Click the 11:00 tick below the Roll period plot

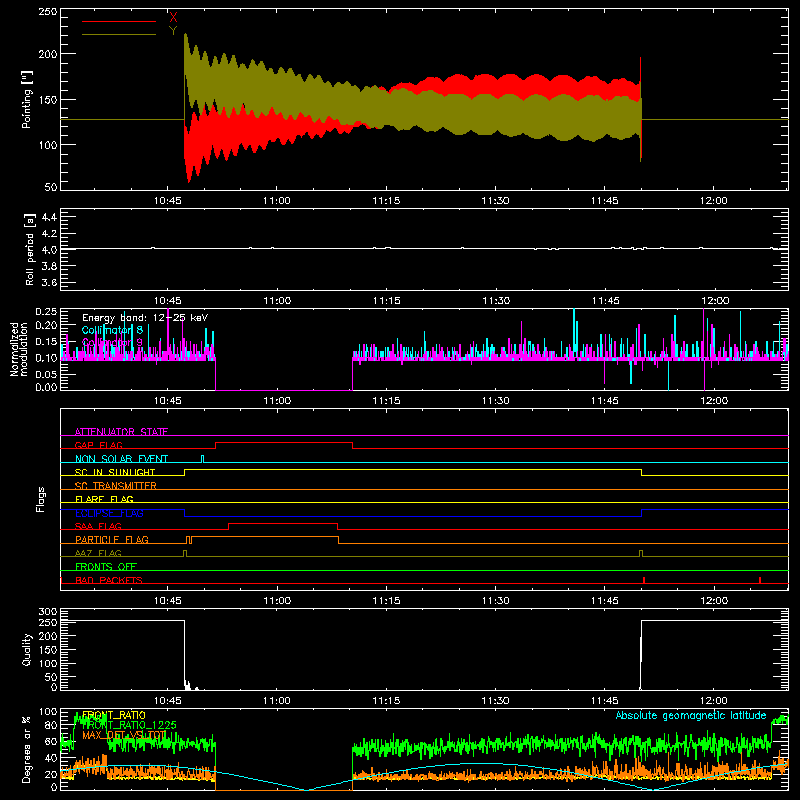point(277,301)
